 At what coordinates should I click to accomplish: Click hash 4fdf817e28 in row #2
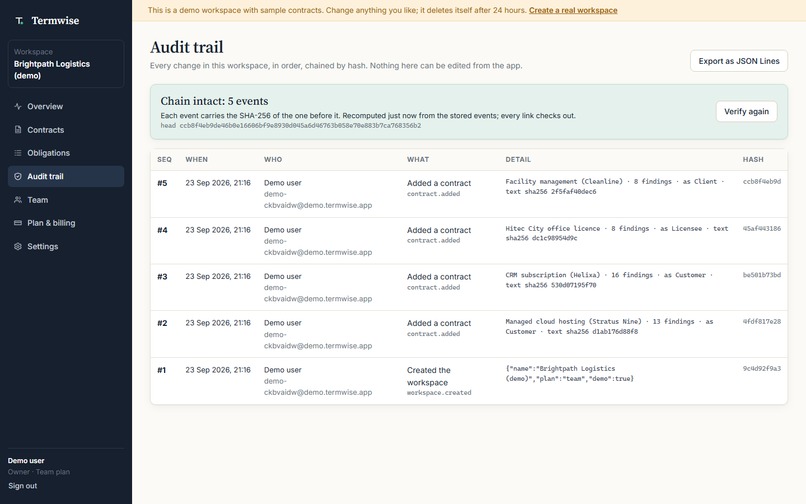[x=762, y=321]
